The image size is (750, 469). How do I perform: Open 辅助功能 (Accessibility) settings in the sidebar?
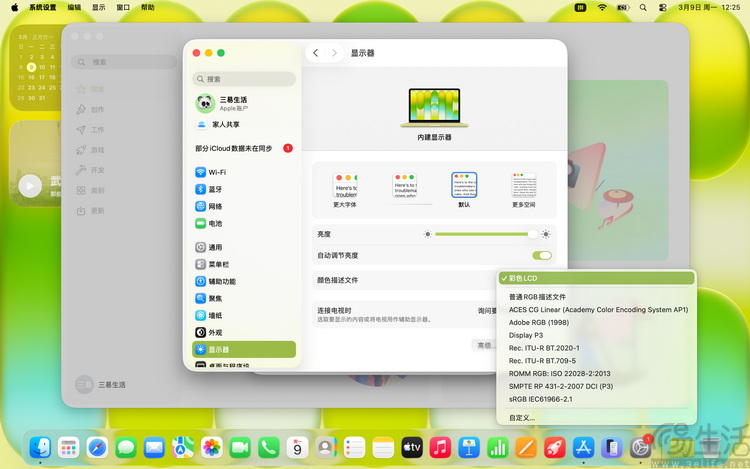coord(244,281)
